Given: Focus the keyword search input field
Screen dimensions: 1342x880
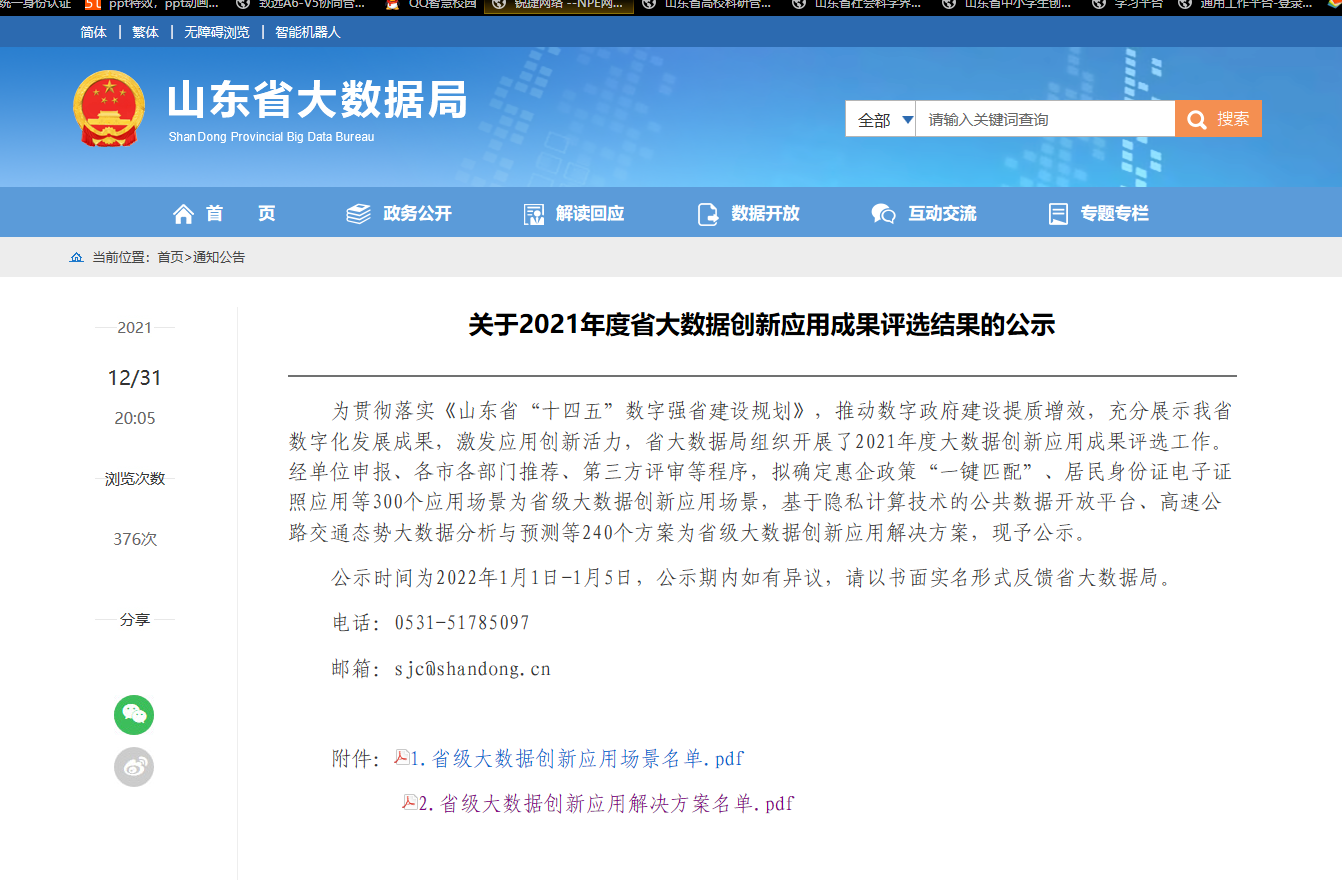Looking at the screenshot, I should point(1044,120).
